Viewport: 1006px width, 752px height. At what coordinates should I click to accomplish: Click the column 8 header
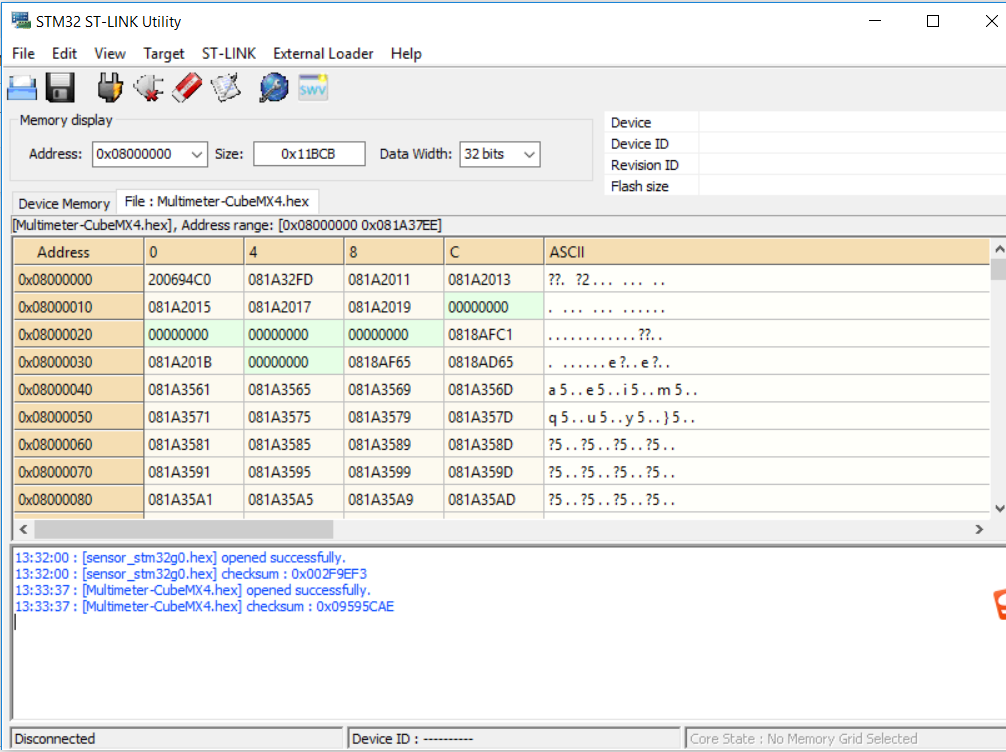click(x=394, y=252)
